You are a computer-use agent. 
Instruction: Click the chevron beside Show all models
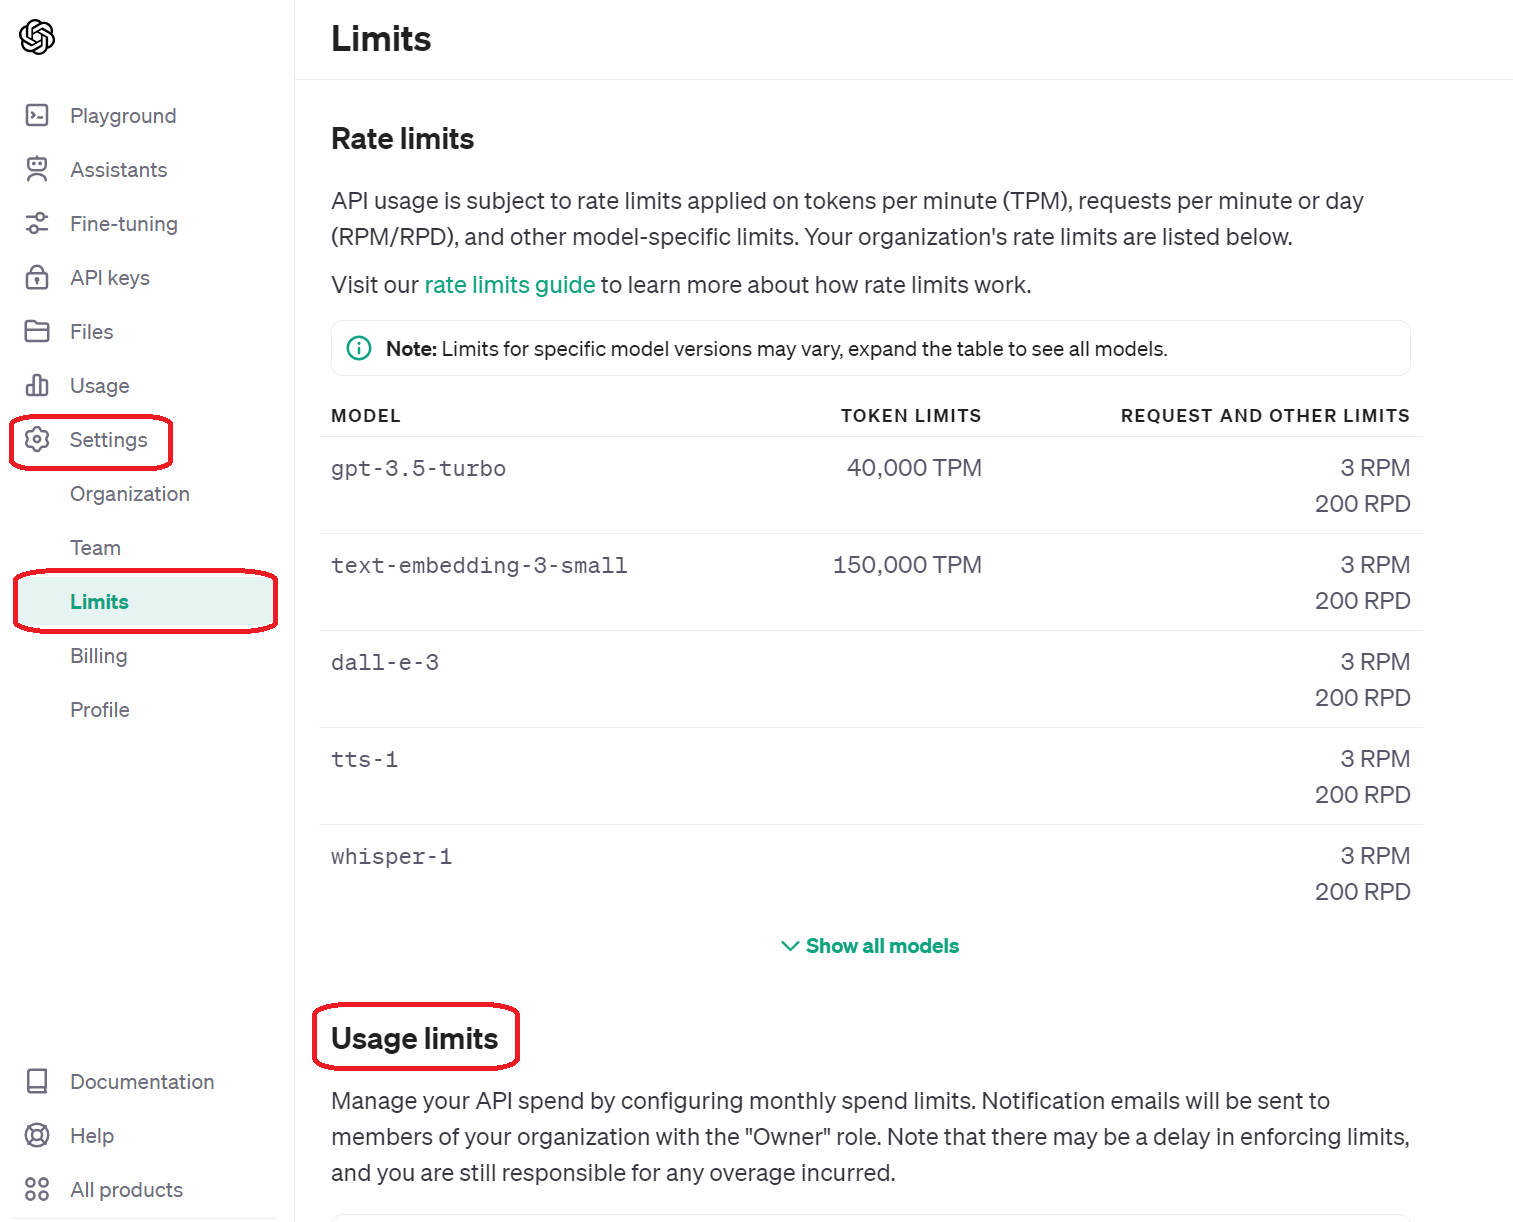tap(790, 946)
